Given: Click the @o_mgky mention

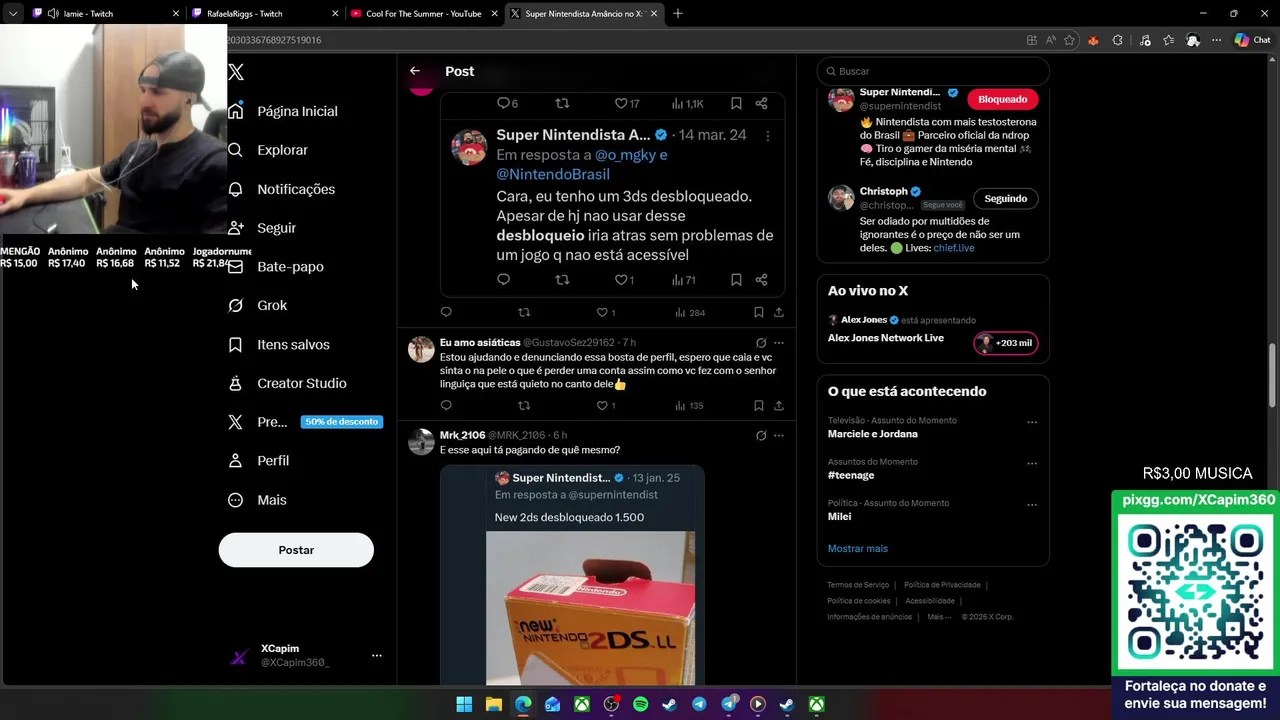Looking at the screenshot, I should point(625,155).
